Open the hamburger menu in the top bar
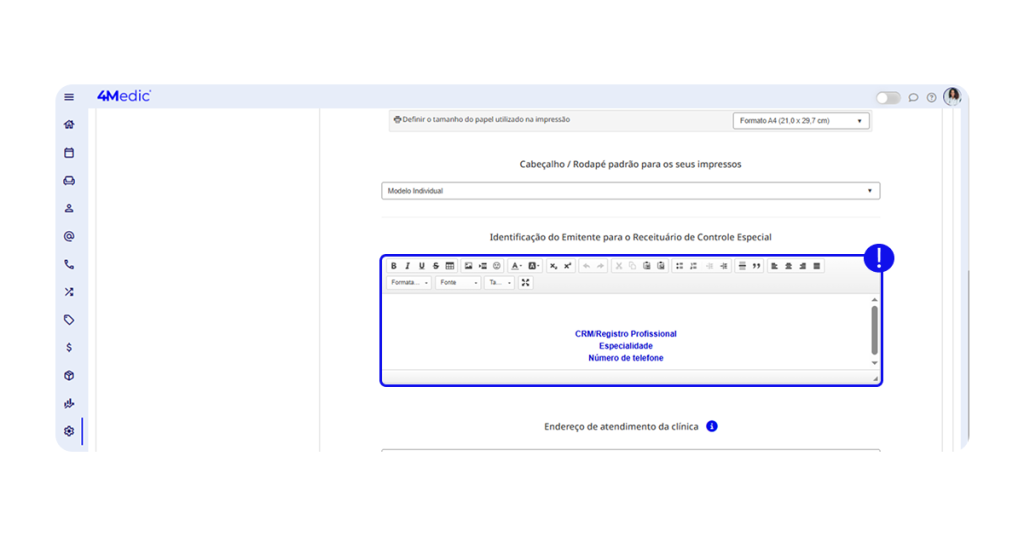This screenshot has height=537, width=1024. [69, 97]
